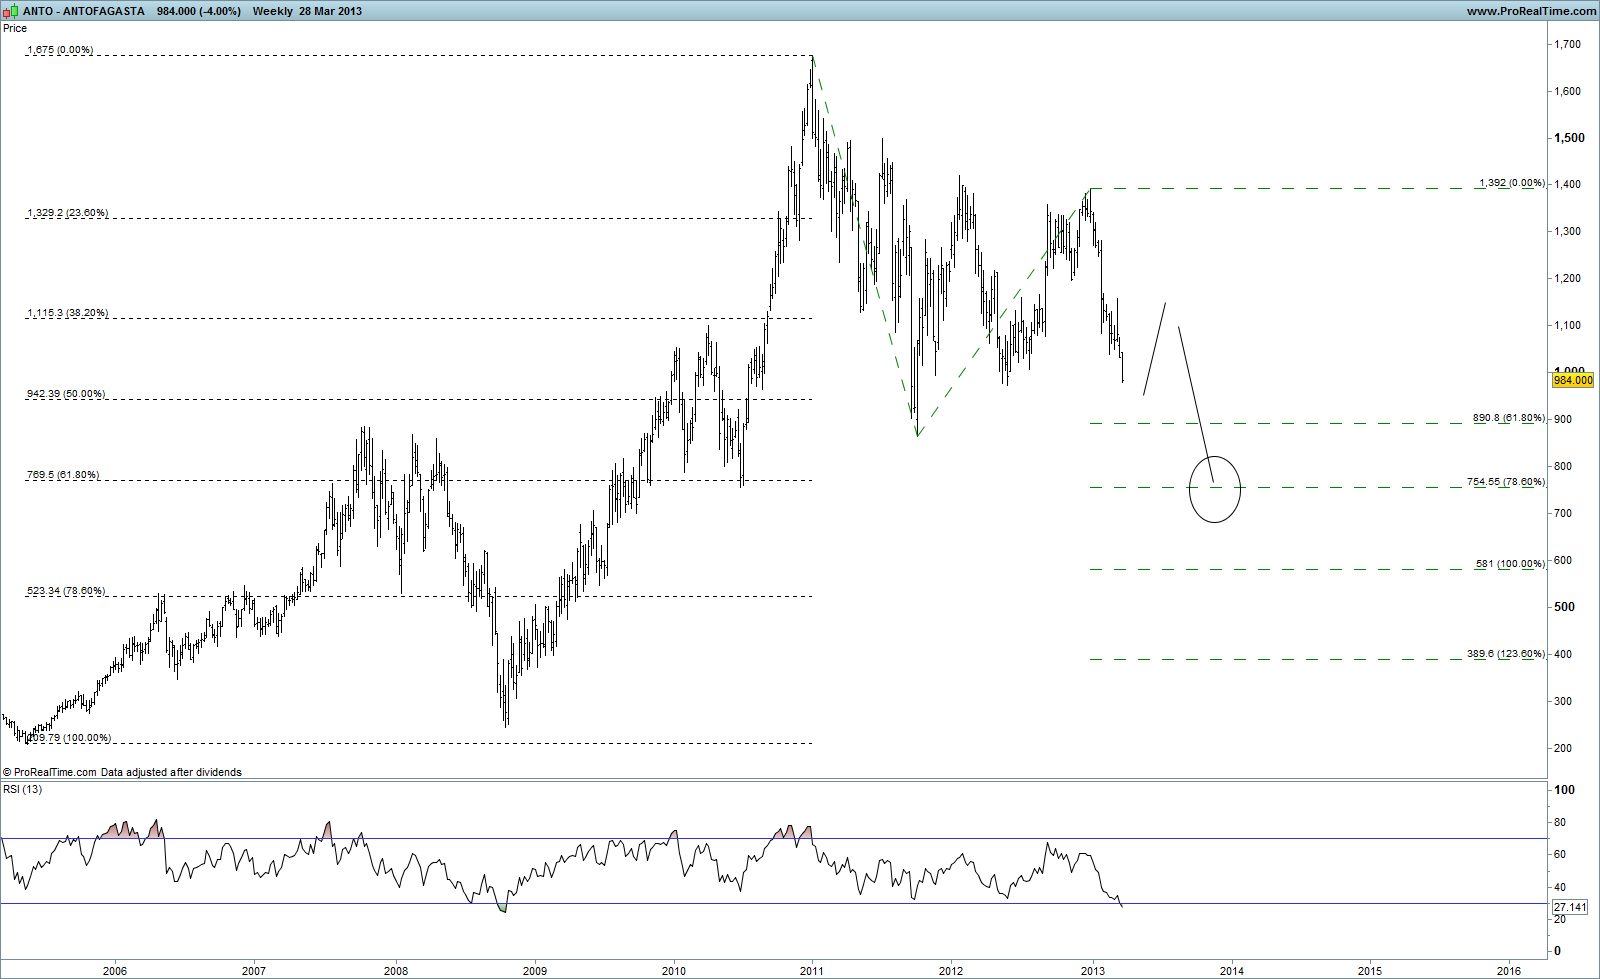Click the candlestick chart icon beside ANTO

click(x=11, y=11)
